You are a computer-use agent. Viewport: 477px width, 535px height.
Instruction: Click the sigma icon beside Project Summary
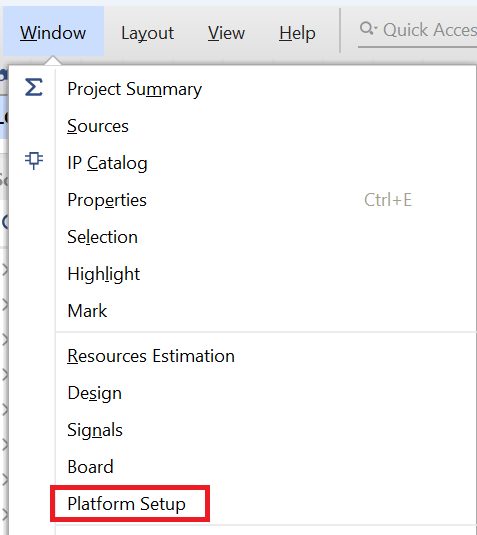click(x=34, y=87)
